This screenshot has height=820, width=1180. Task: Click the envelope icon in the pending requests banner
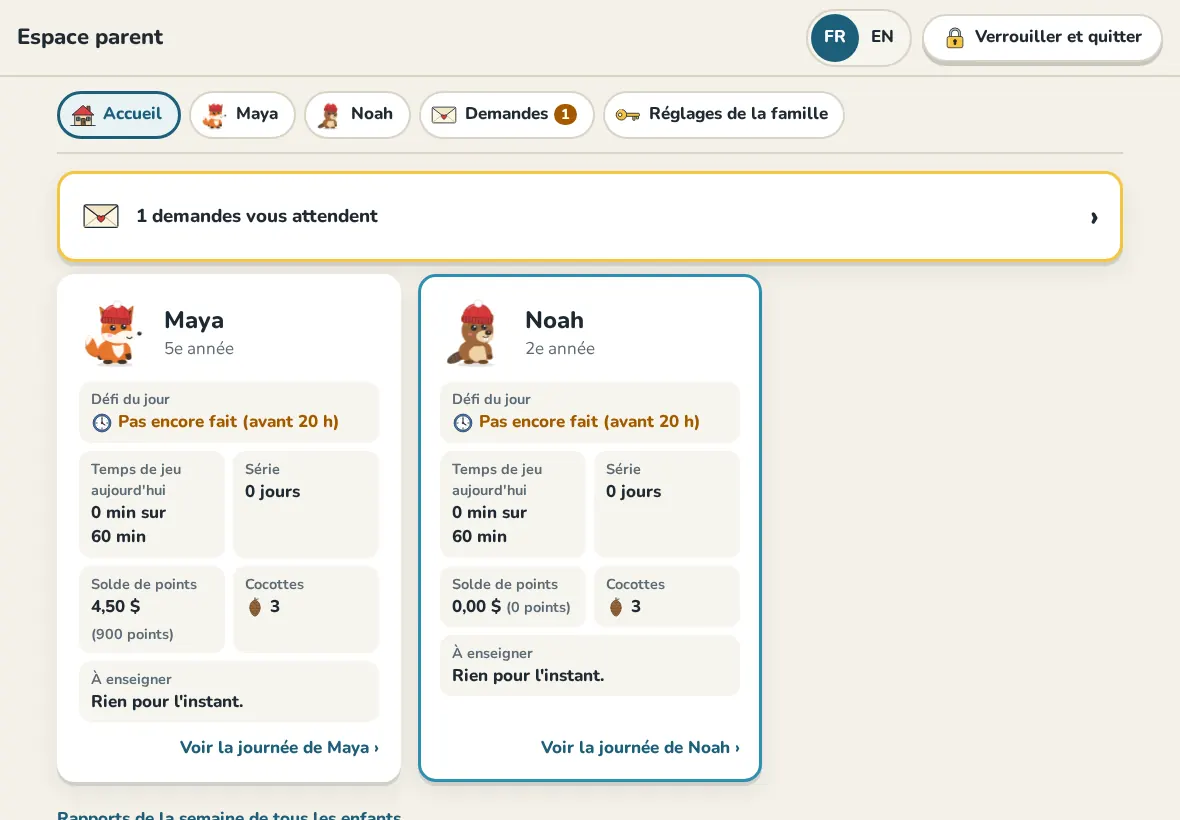click(101, 216)
